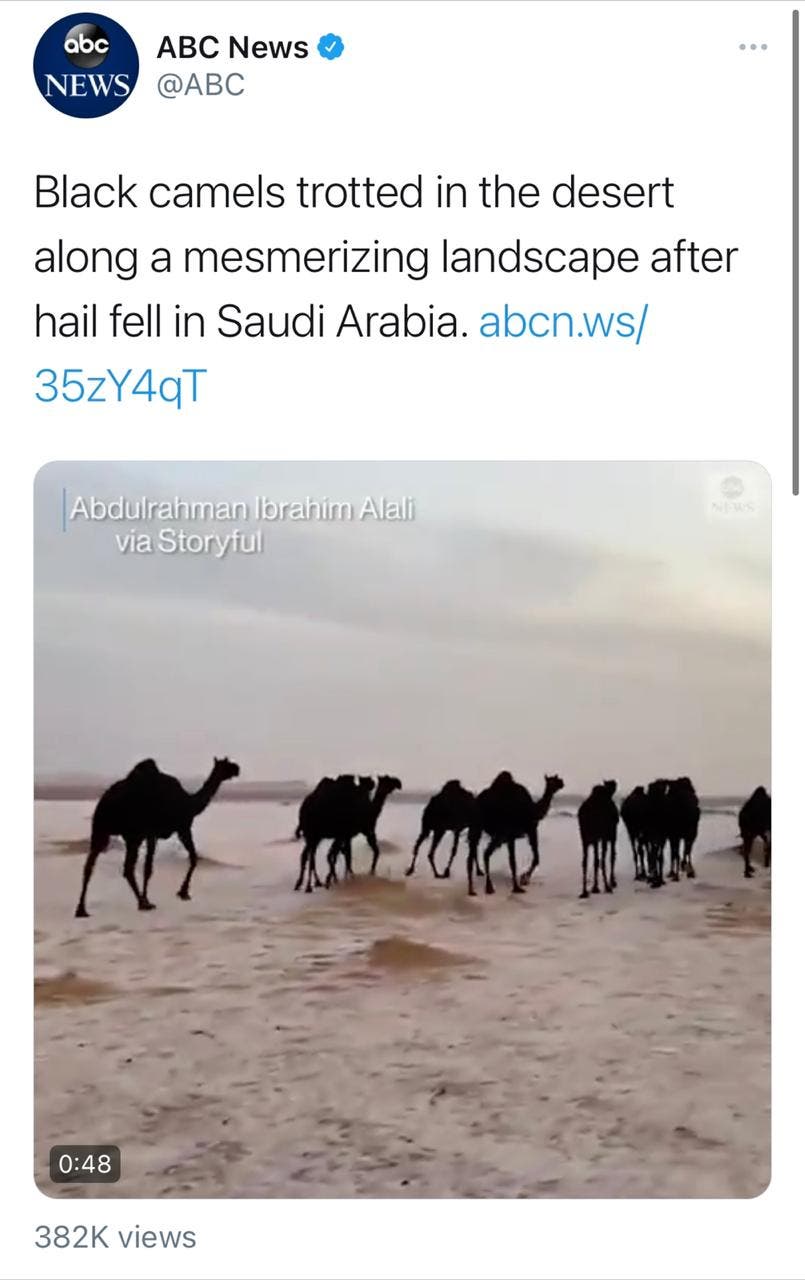Click the leading camel on the left
Image resolution: width=805 pixels, height=1280 pixels.
coord(157,834)
